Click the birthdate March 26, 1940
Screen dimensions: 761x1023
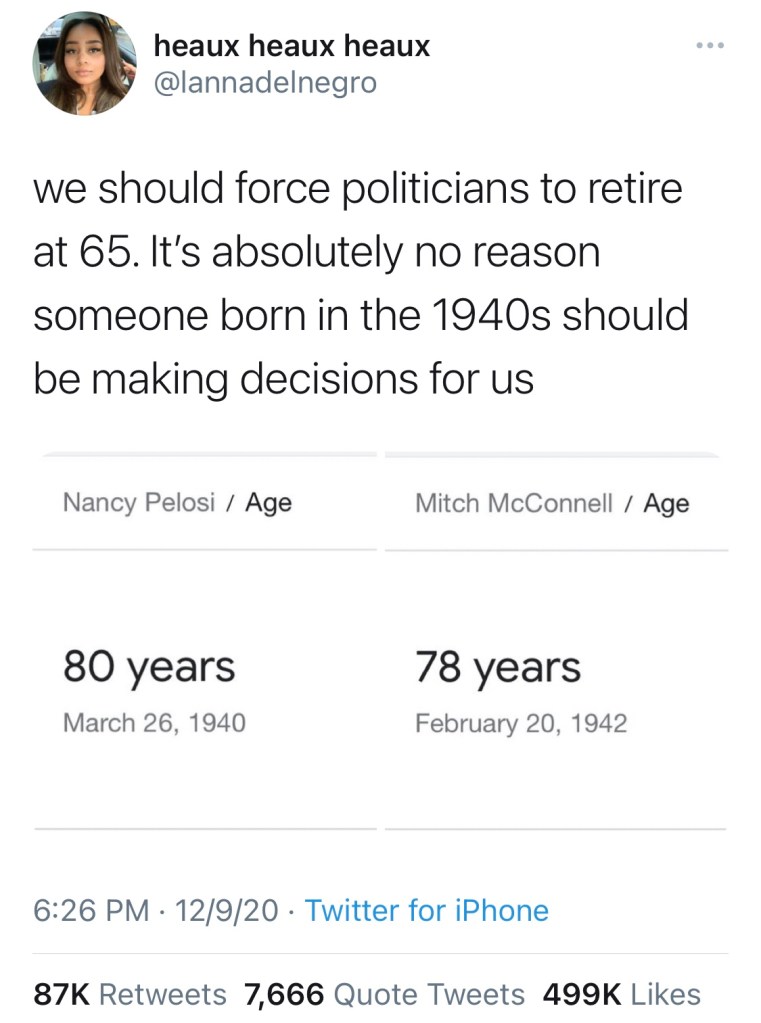[x=154, y=722]
